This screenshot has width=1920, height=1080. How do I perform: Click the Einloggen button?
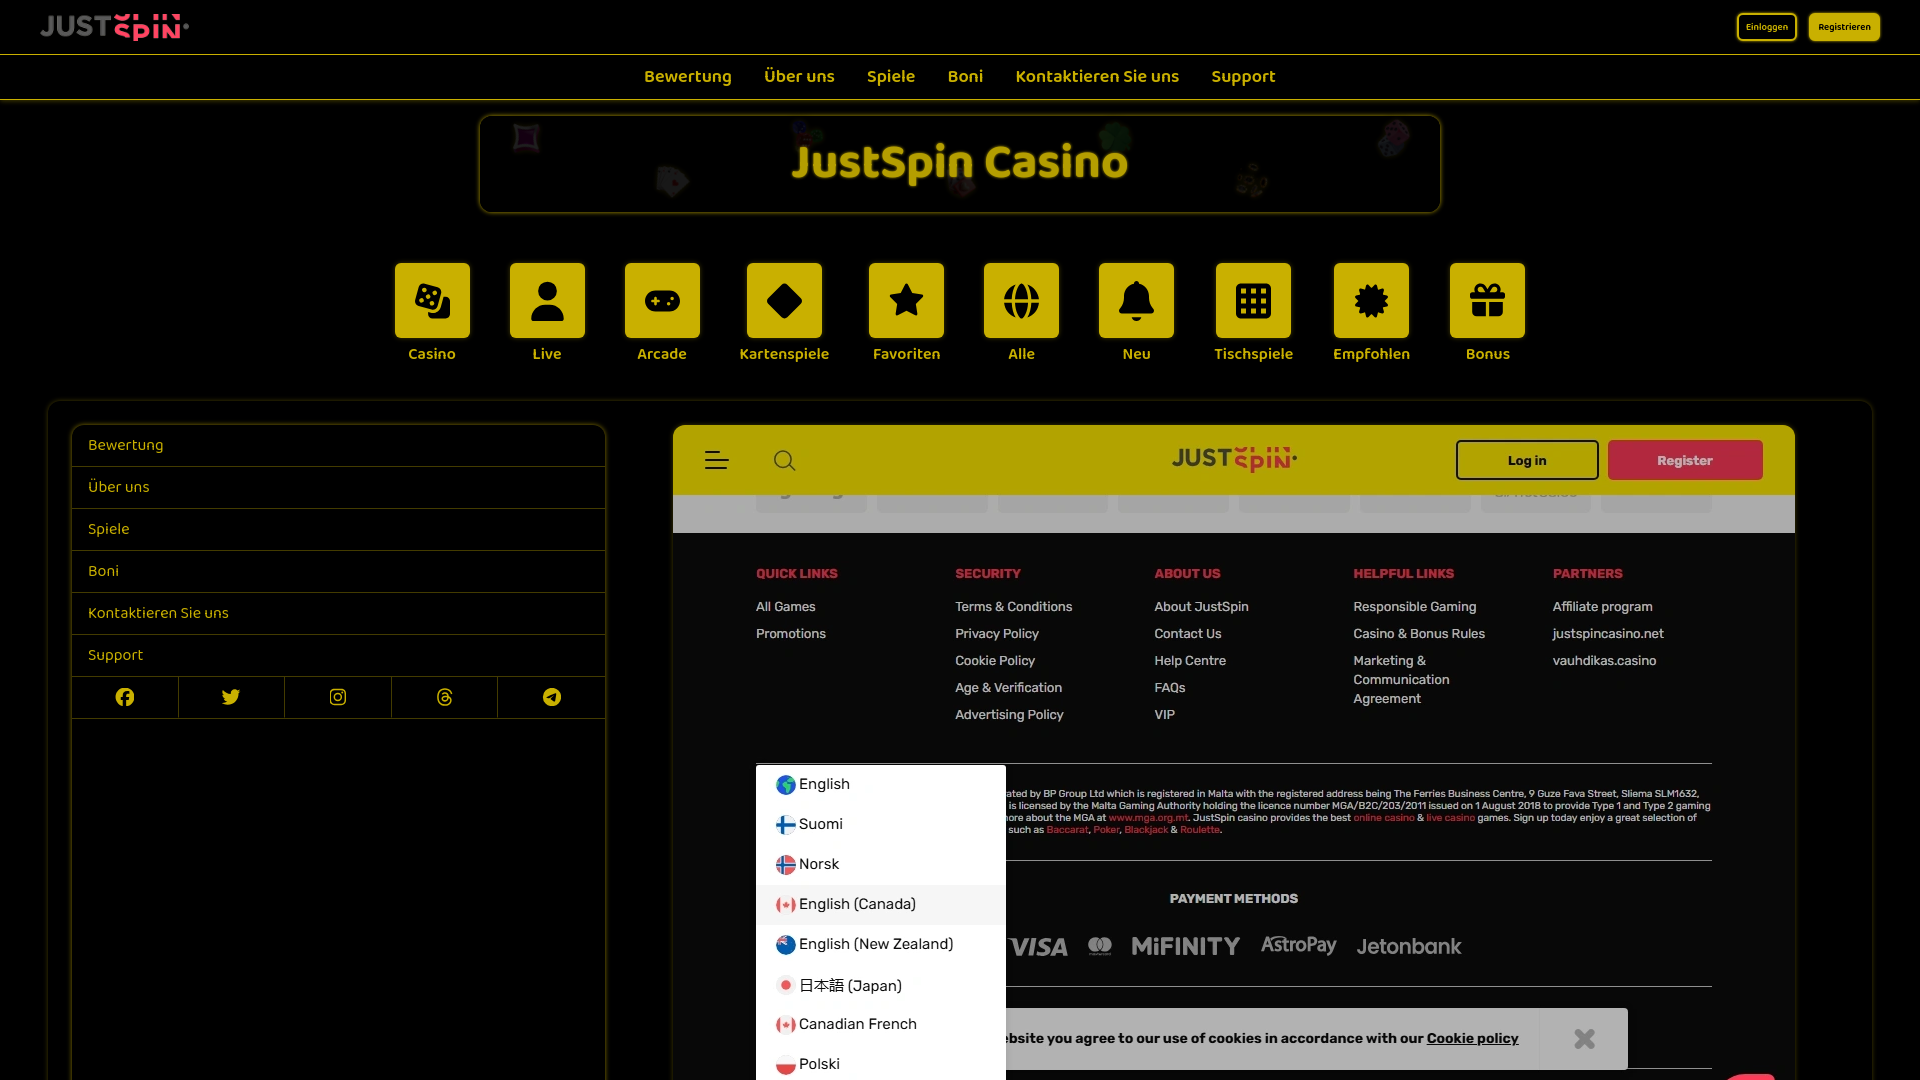(x=1767, y=27)
